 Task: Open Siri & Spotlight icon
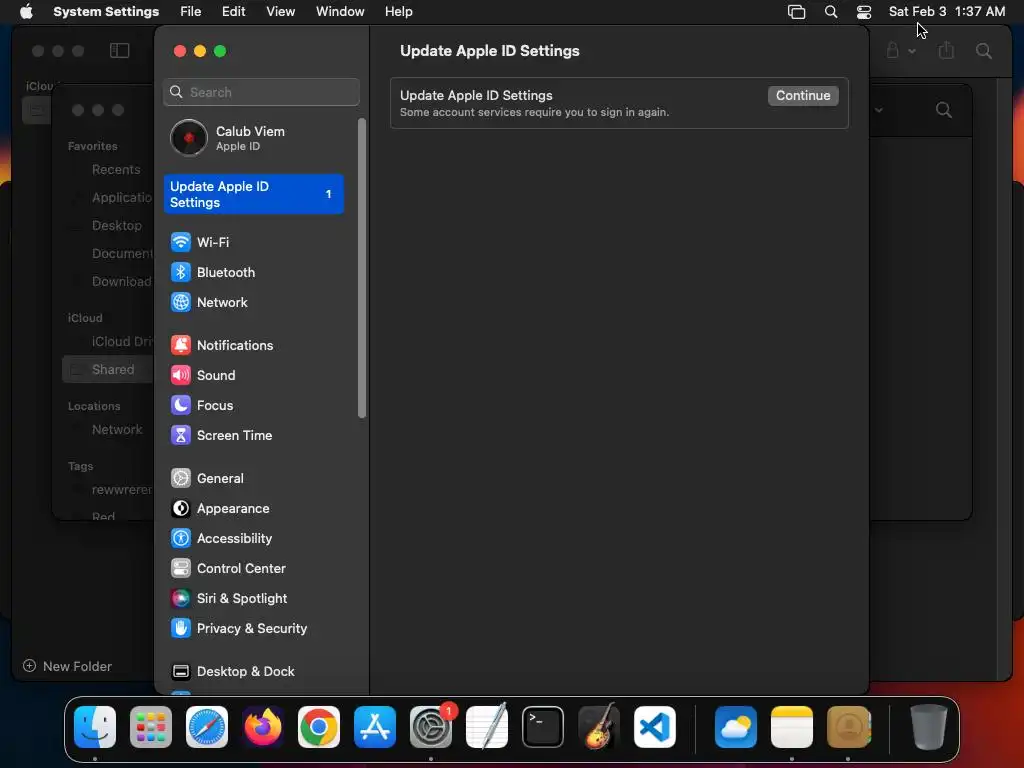point(180,599)
